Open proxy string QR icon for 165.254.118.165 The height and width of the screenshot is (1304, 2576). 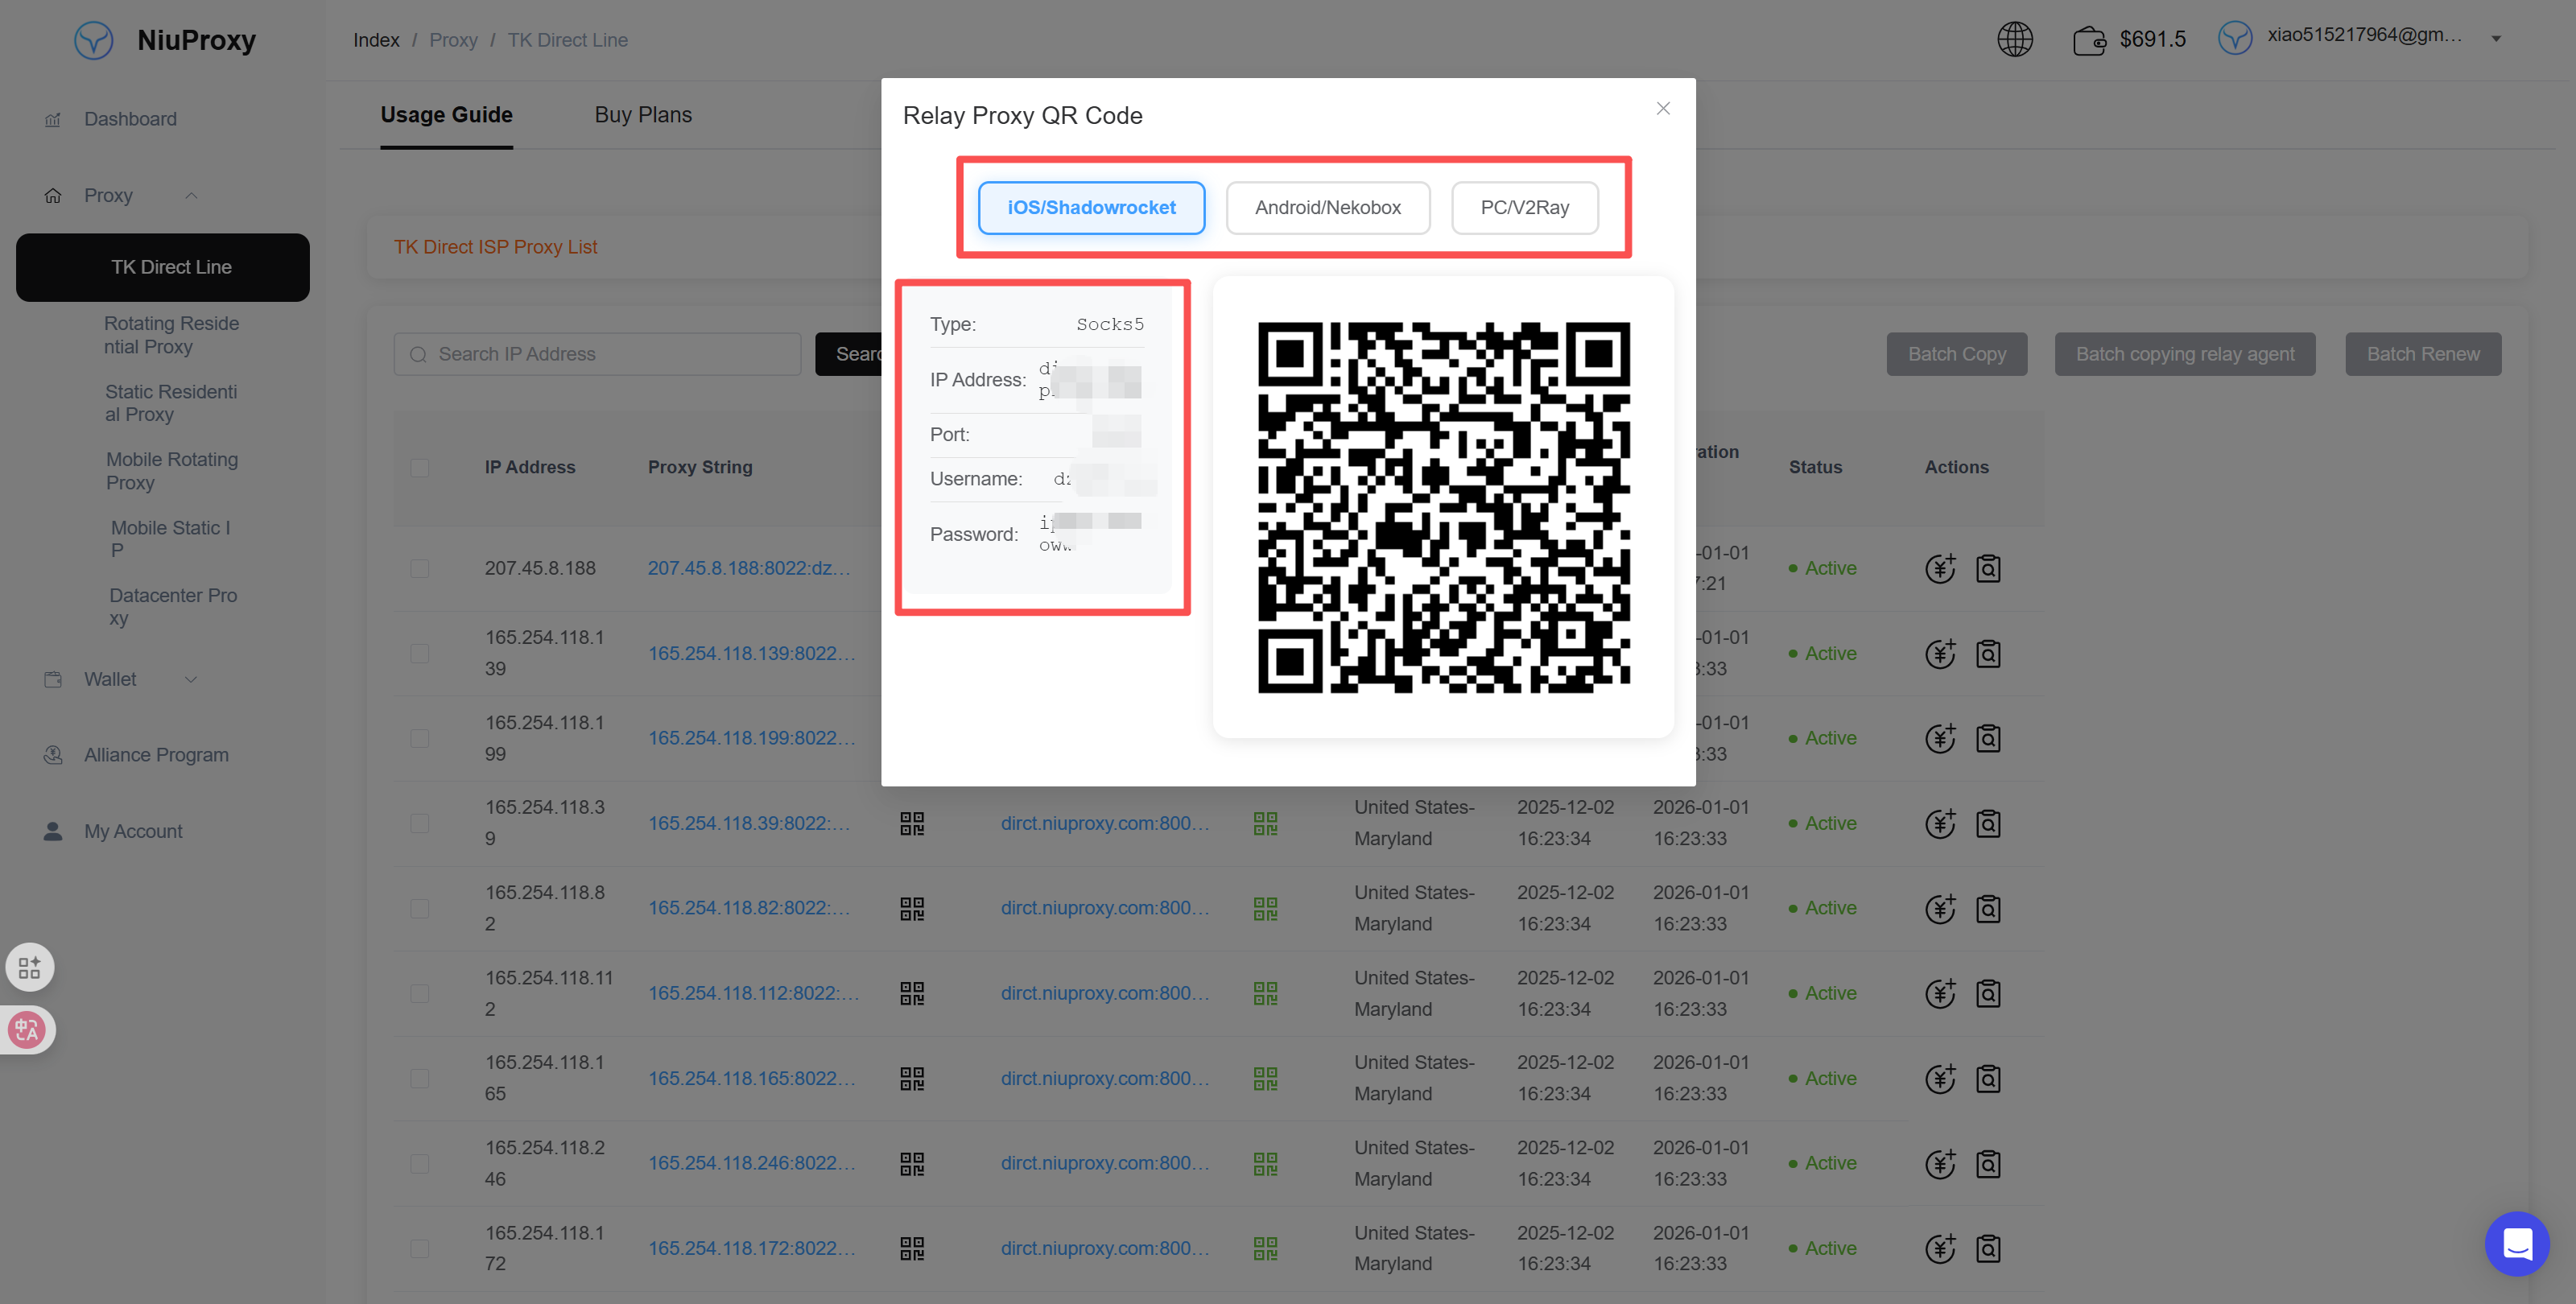point(912,1078)
